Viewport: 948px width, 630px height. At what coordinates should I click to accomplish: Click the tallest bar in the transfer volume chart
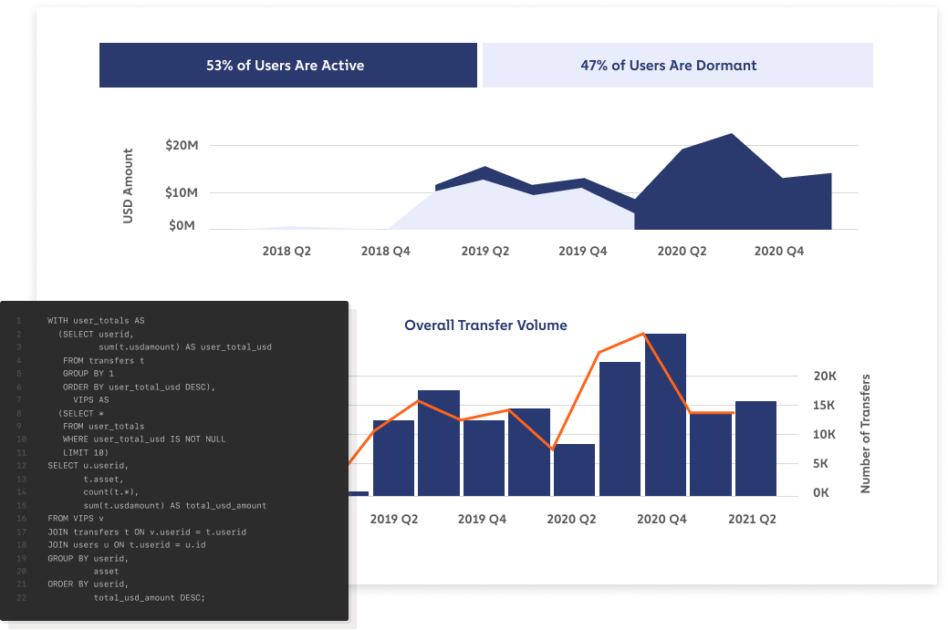pos(665,414)
